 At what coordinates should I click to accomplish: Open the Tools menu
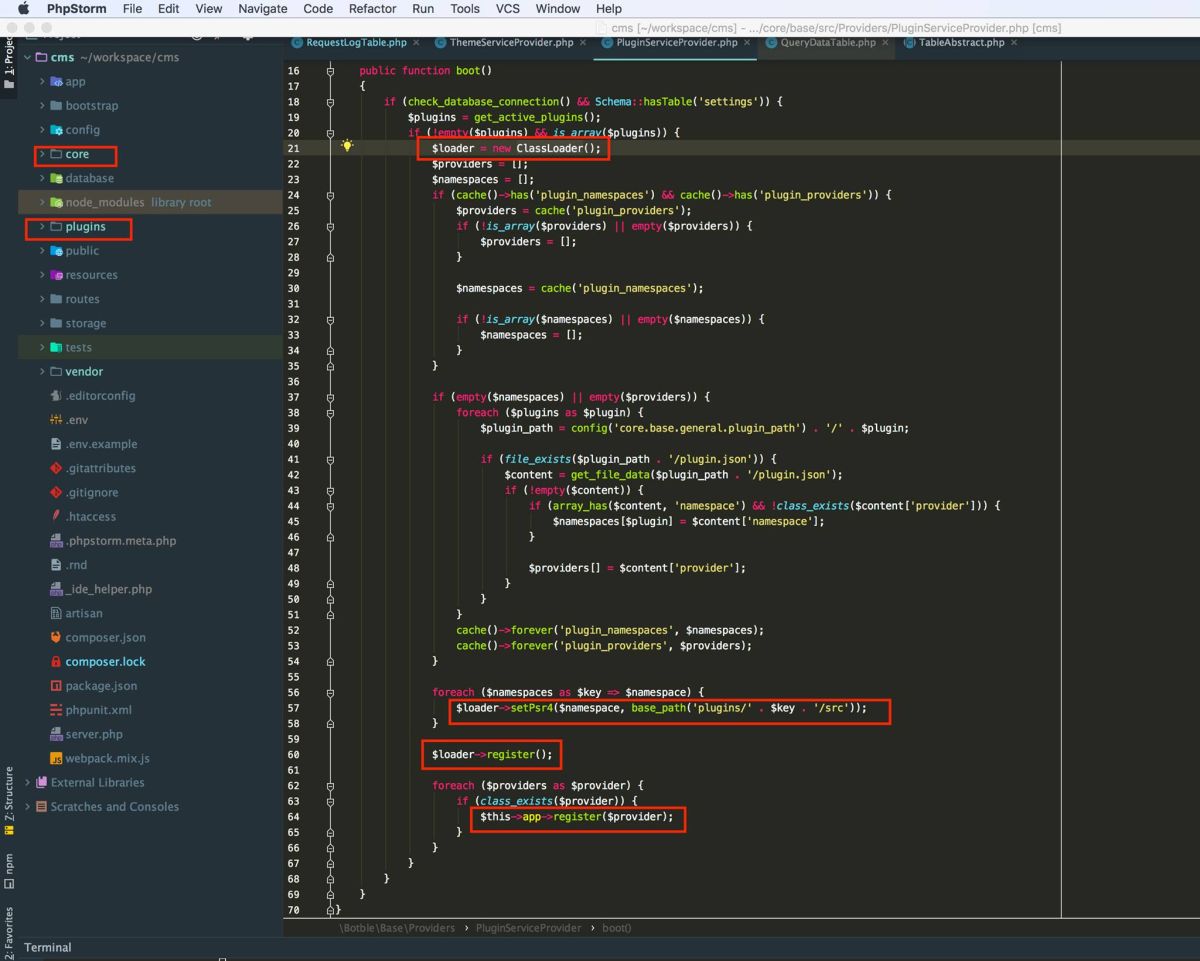(x=465, y=9)
